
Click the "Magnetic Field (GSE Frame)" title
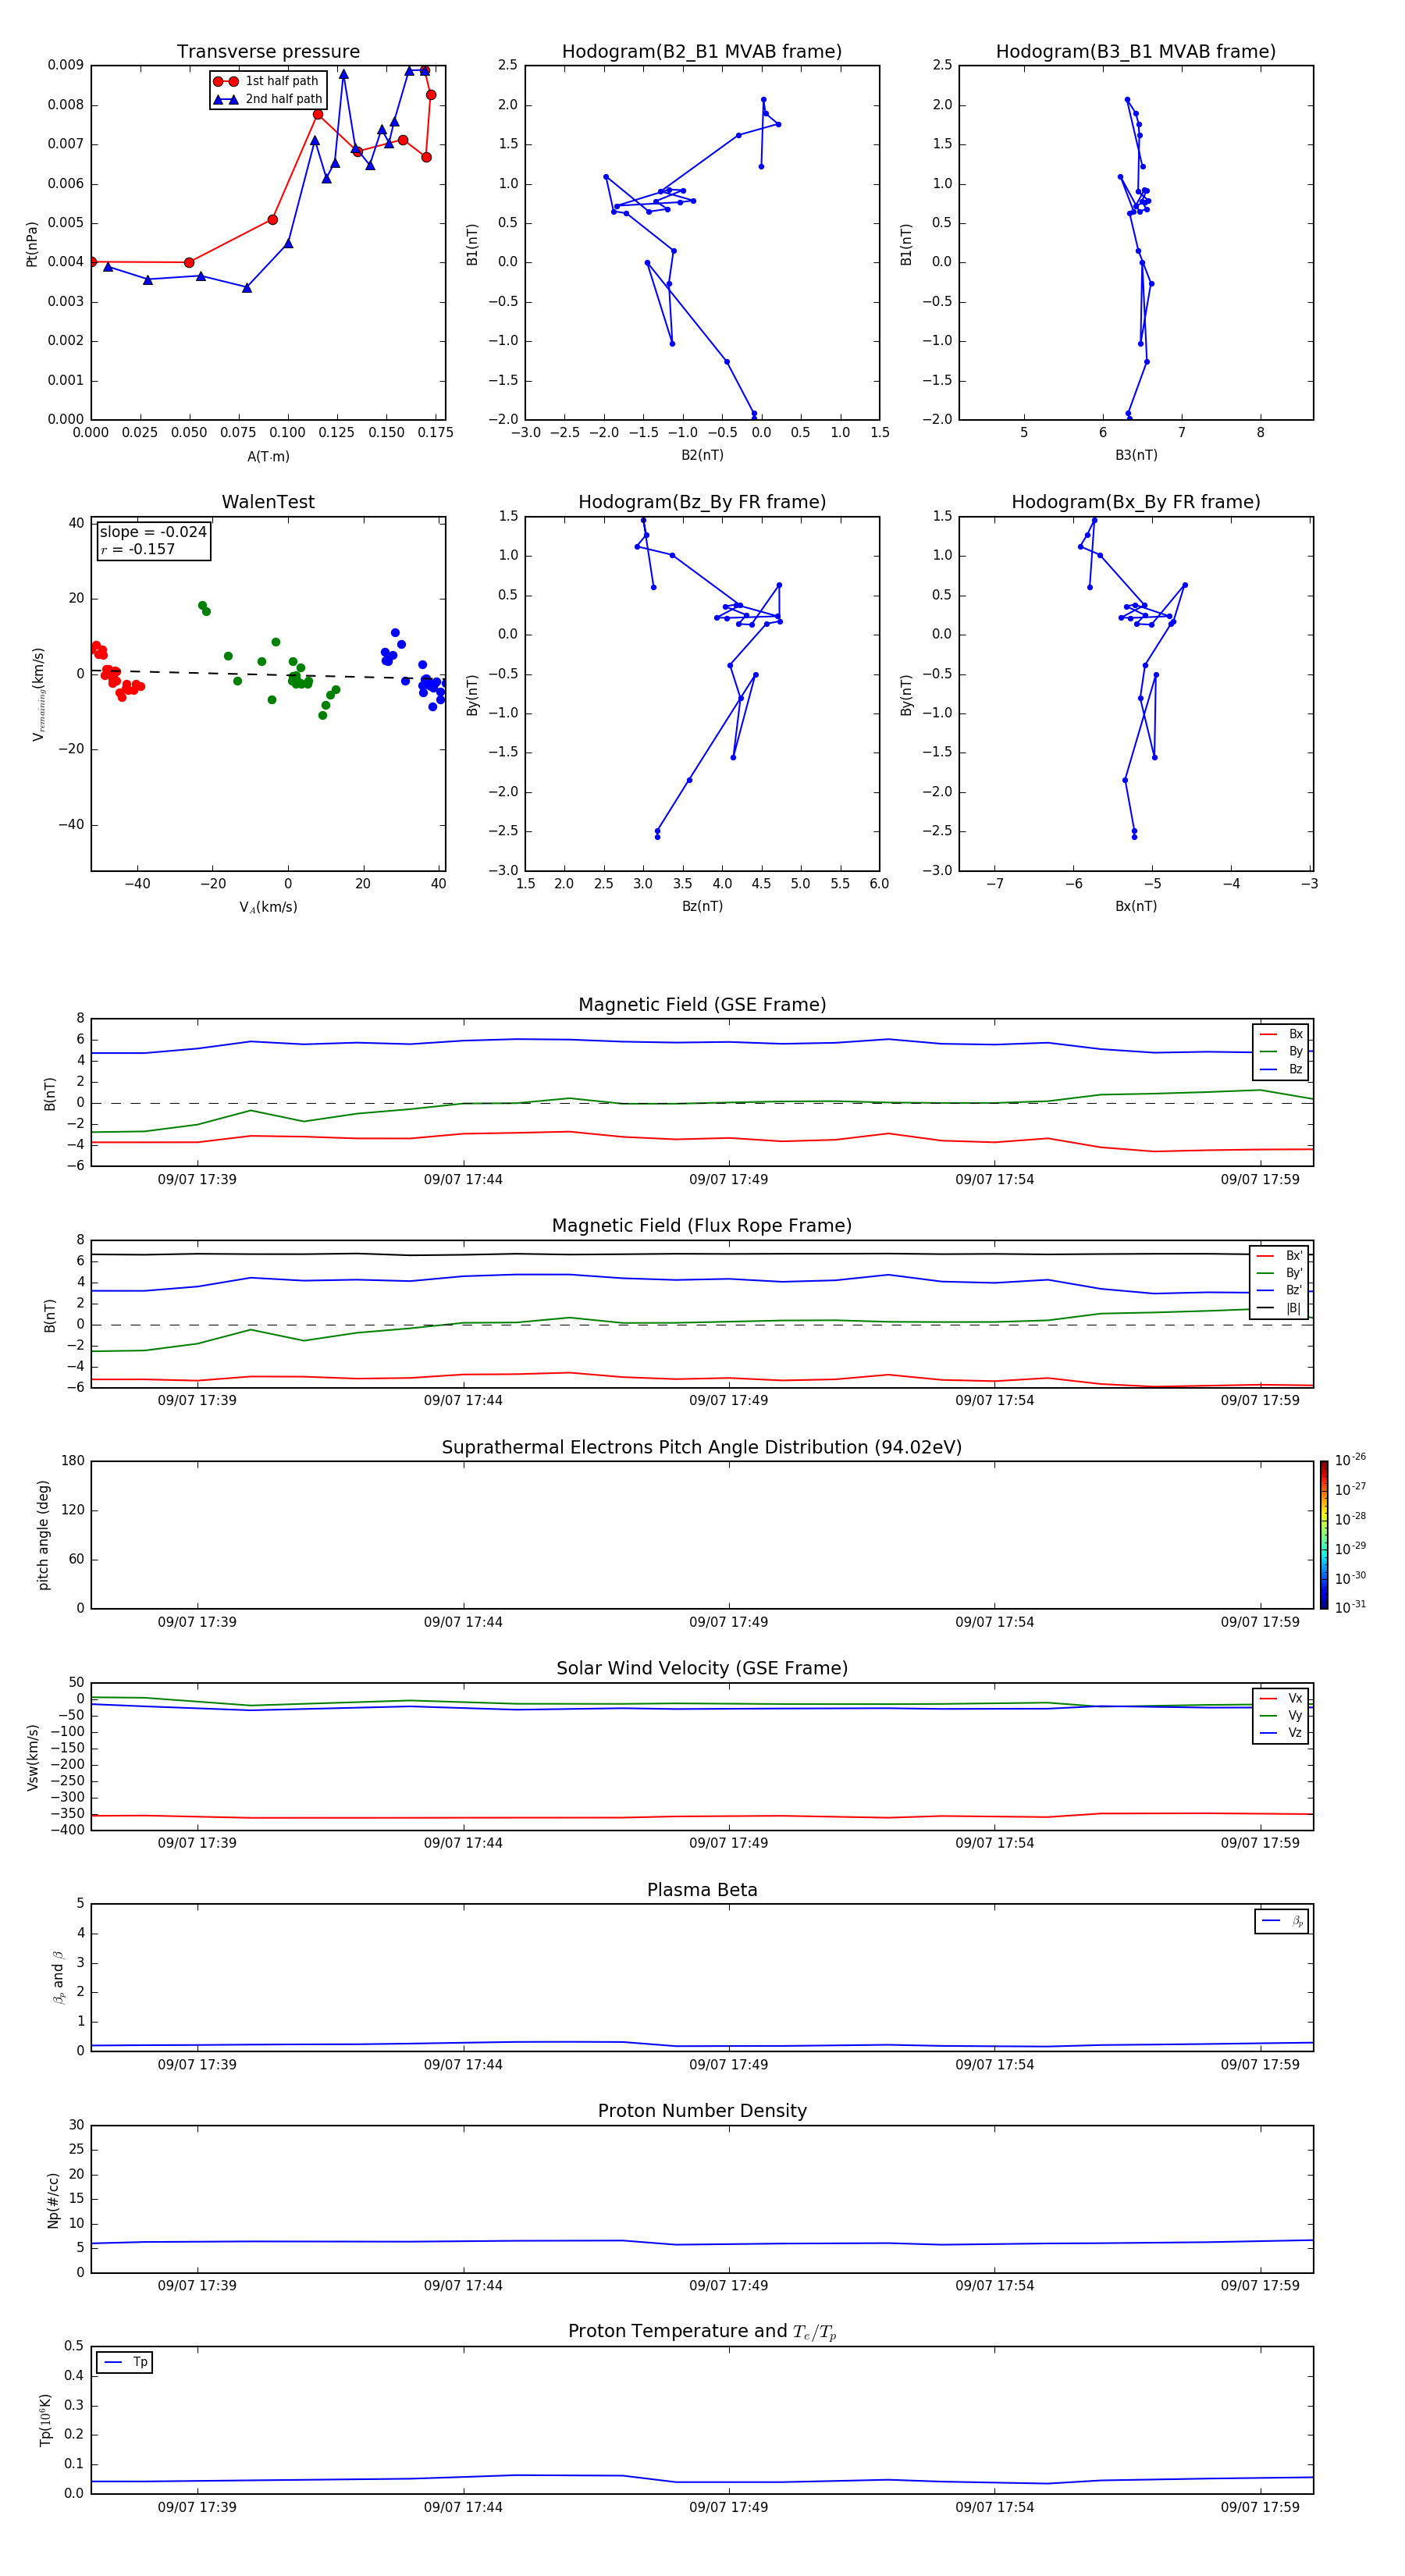[x=702, y=1005]
